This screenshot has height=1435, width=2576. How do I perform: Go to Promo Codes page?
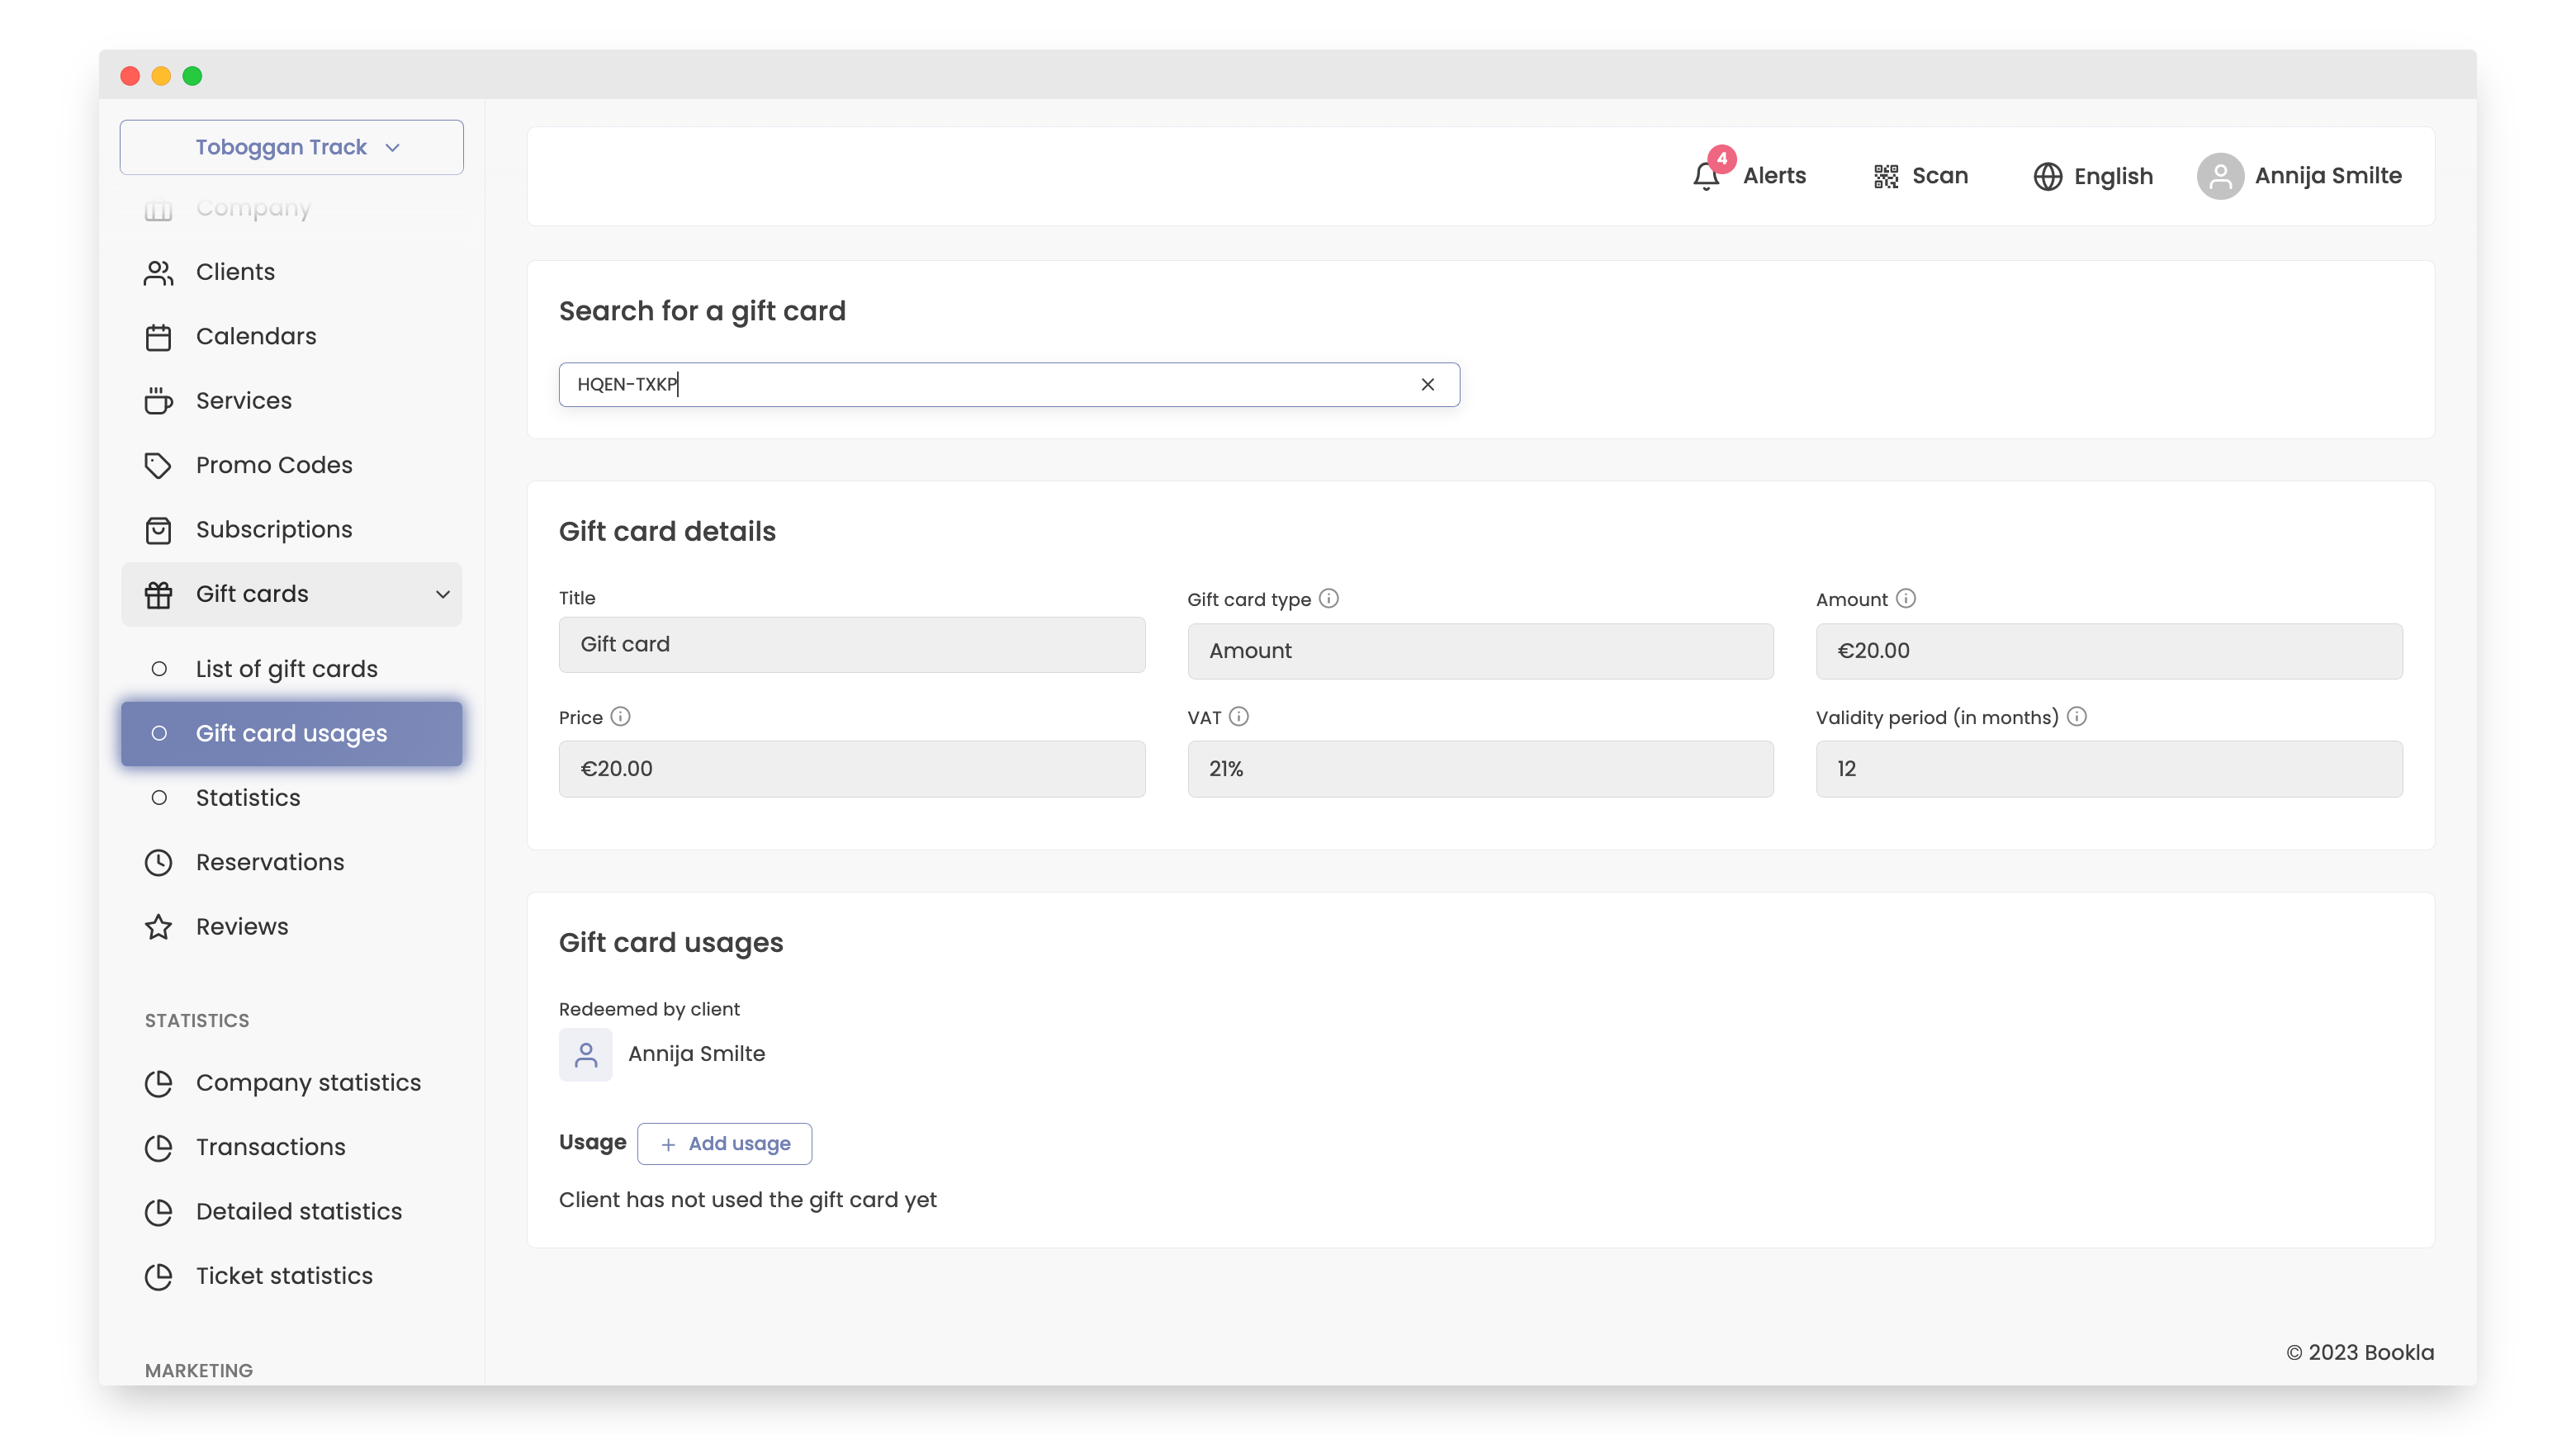[273, 465]
